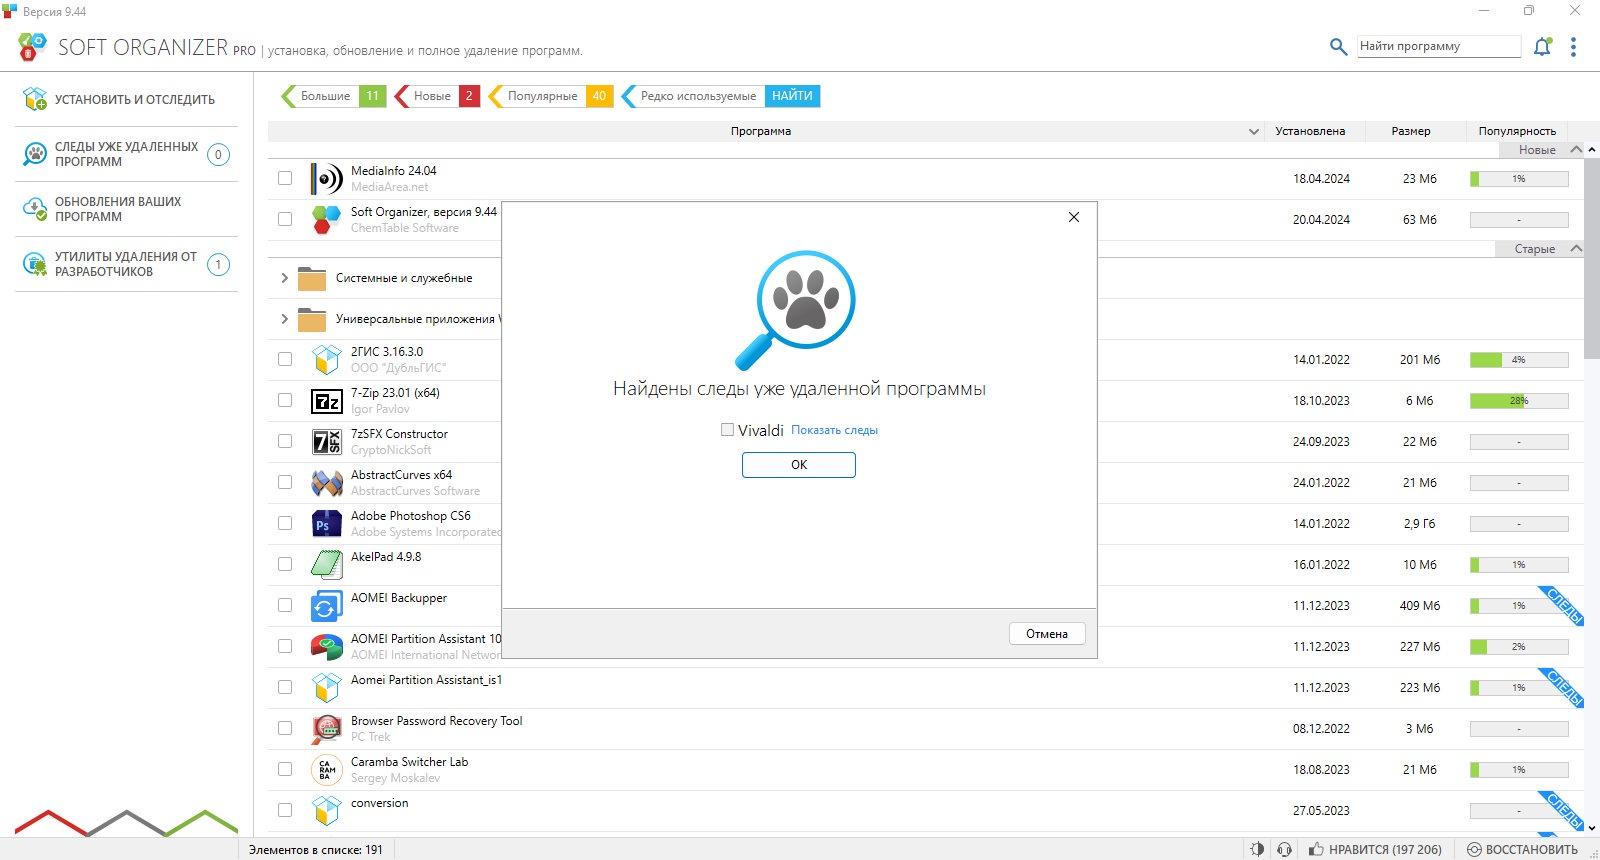Open the Показать следы link
The width and height of the screenshot is (1600, 860).
pos(834,430)
